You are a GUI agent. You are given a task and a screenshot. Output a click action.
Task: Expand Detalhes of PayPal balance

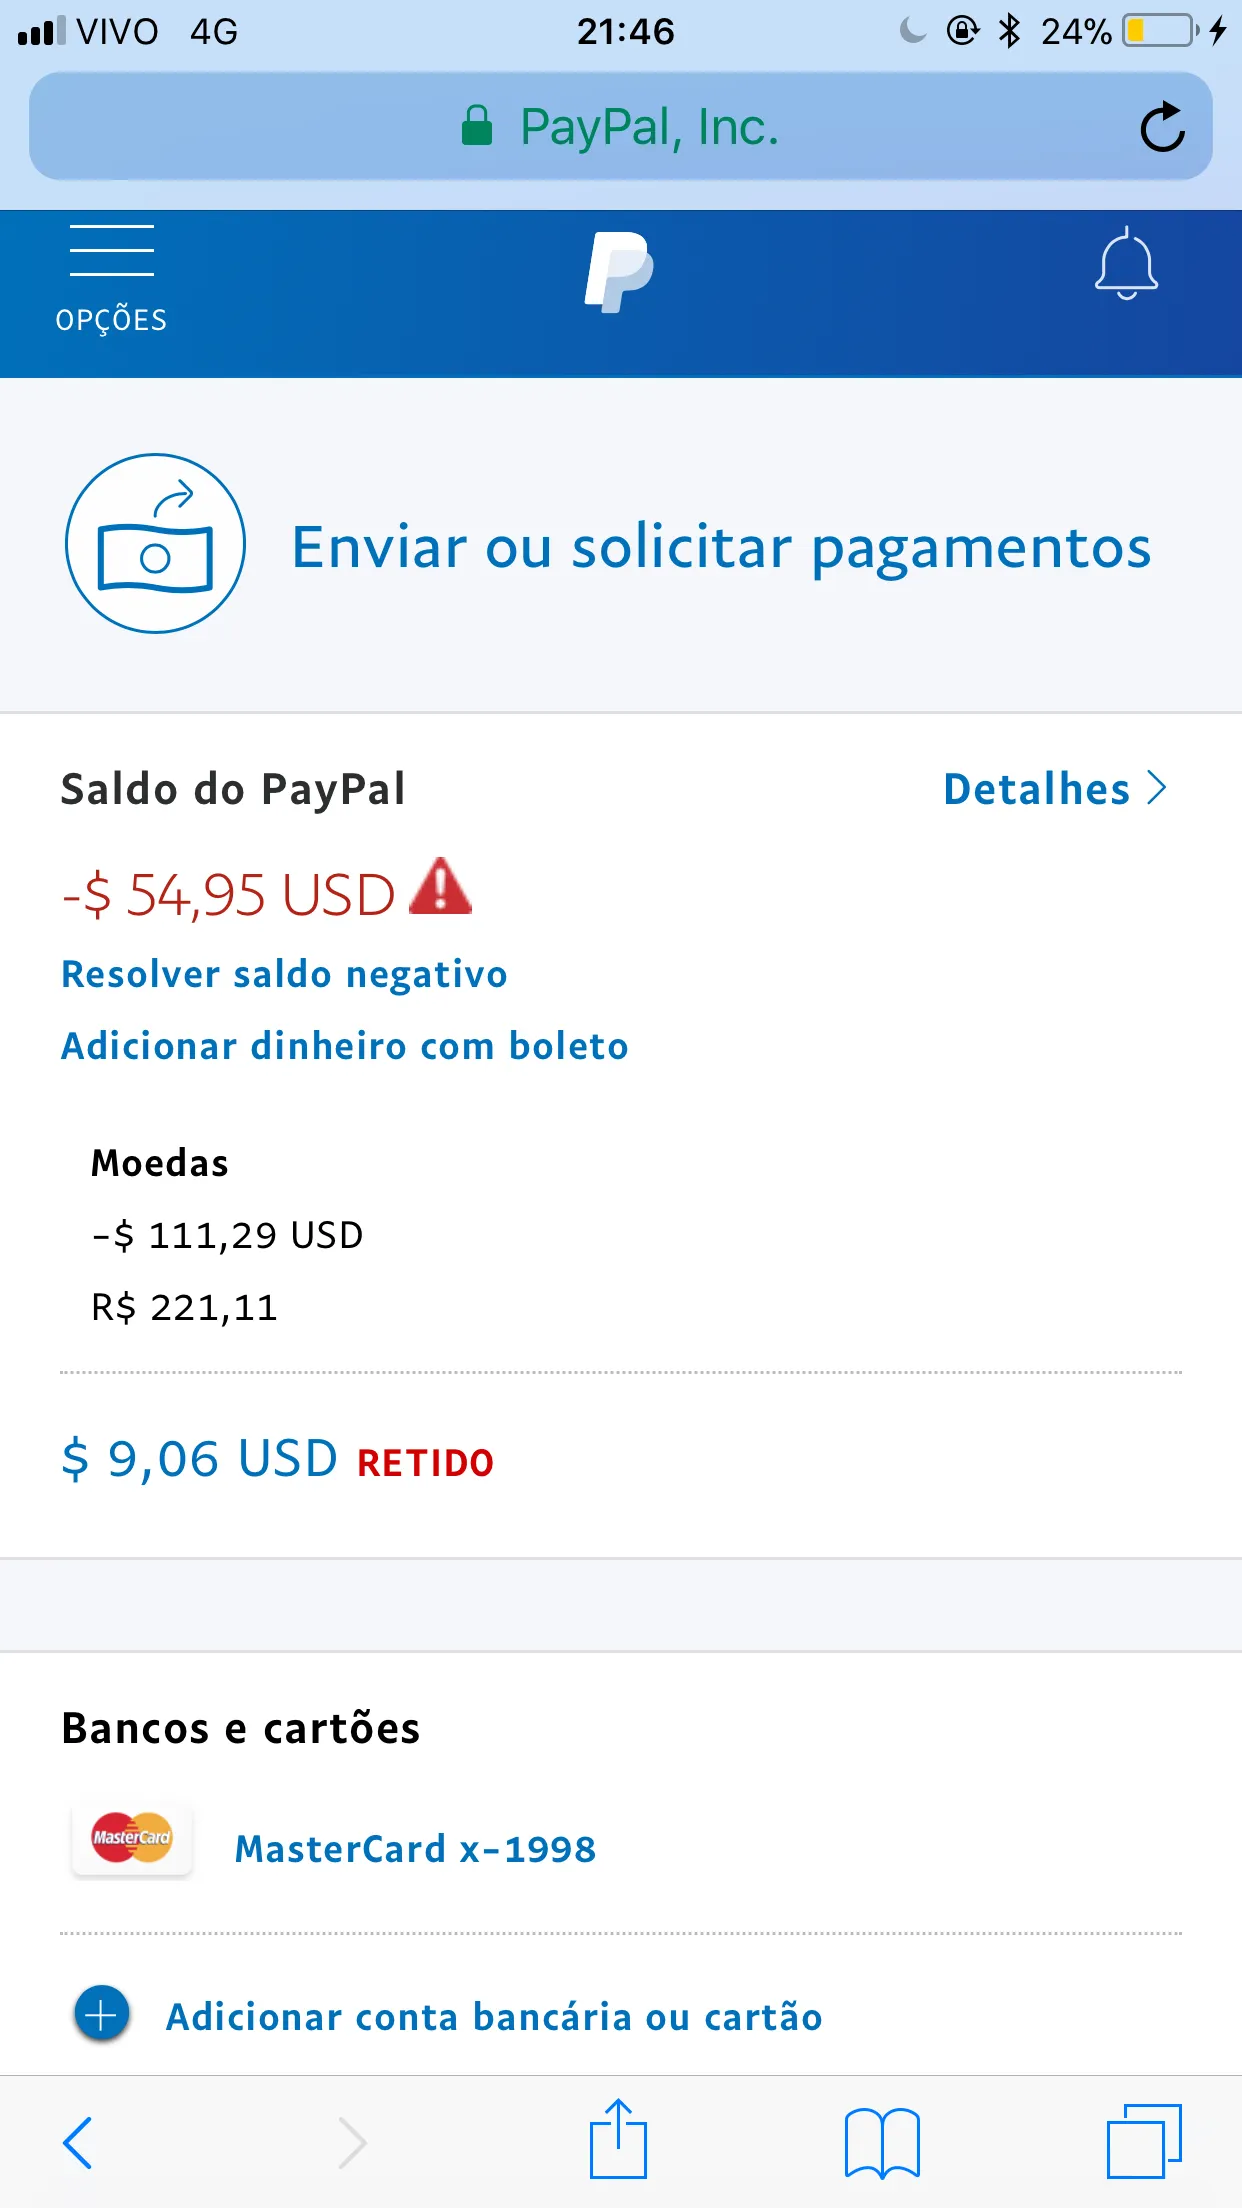[1054, 789]
